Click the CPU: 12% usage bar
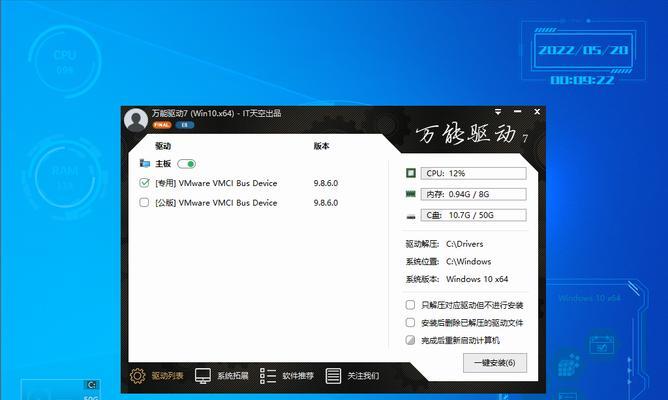This screenshot has height=400, width=668. (473, 173)
